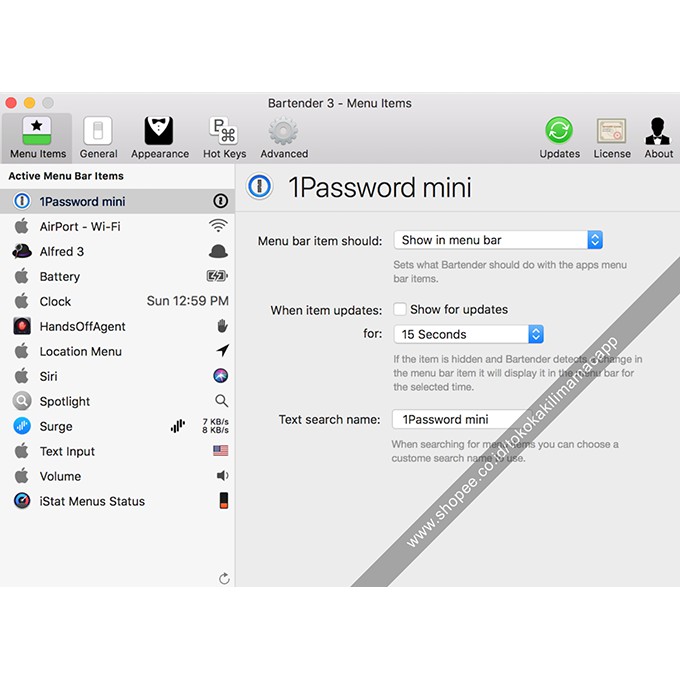This screenshot has height=680, width=680.
Task: Click the Alfred hat menu bar icon preview
Action: pos(218,251)
